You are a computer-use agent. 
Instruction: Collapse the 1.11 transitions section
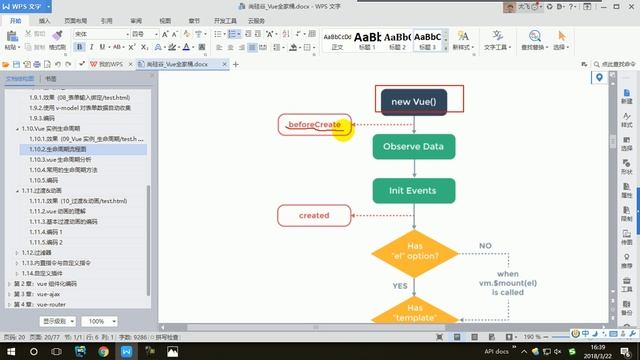click(x=18, y=191)
